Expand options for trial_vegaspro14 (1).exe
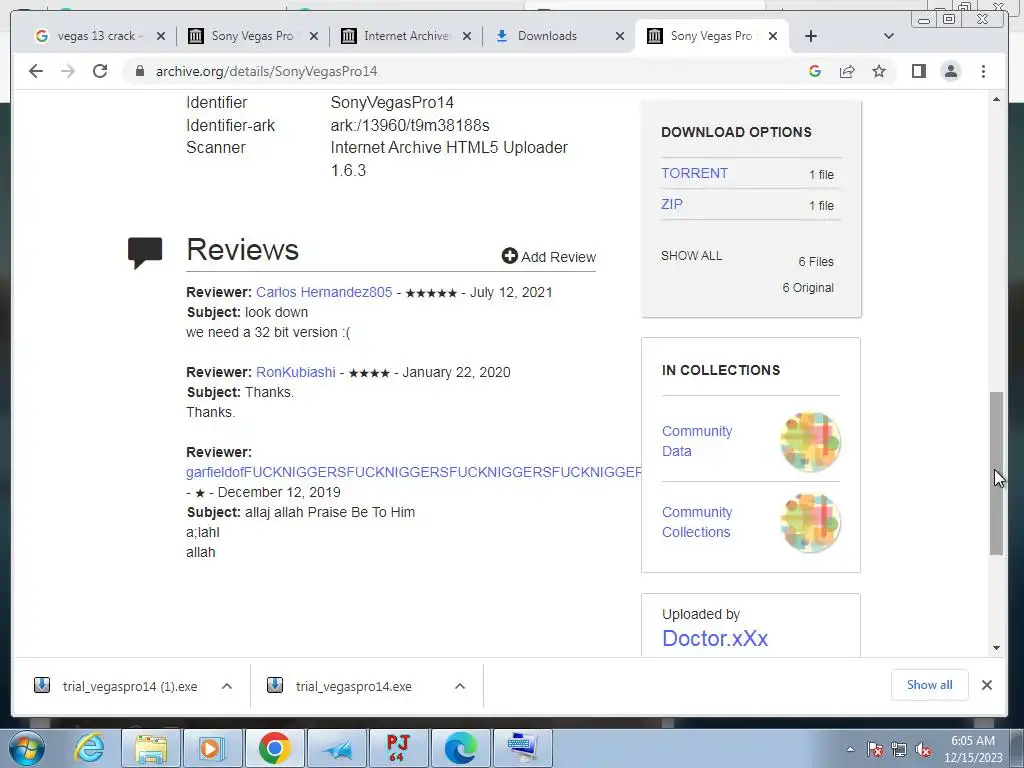This screenshot has width=1024, height=768. point(227,686)
